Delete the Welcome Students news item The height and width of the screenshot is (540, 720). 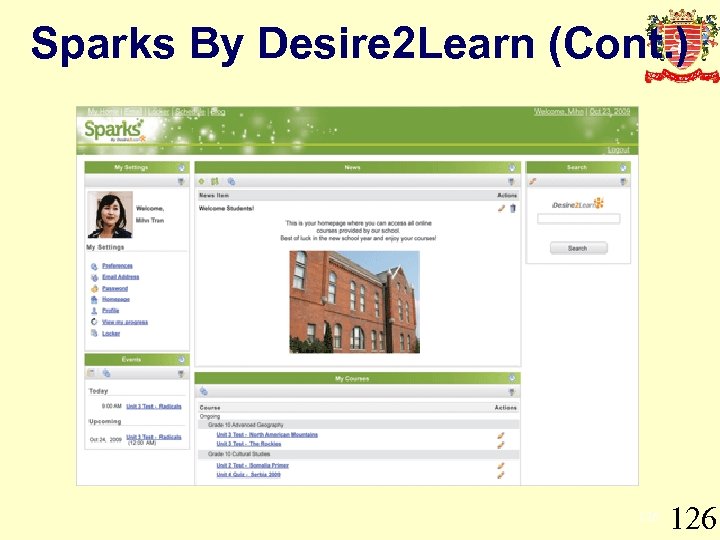tap(513, 208)
